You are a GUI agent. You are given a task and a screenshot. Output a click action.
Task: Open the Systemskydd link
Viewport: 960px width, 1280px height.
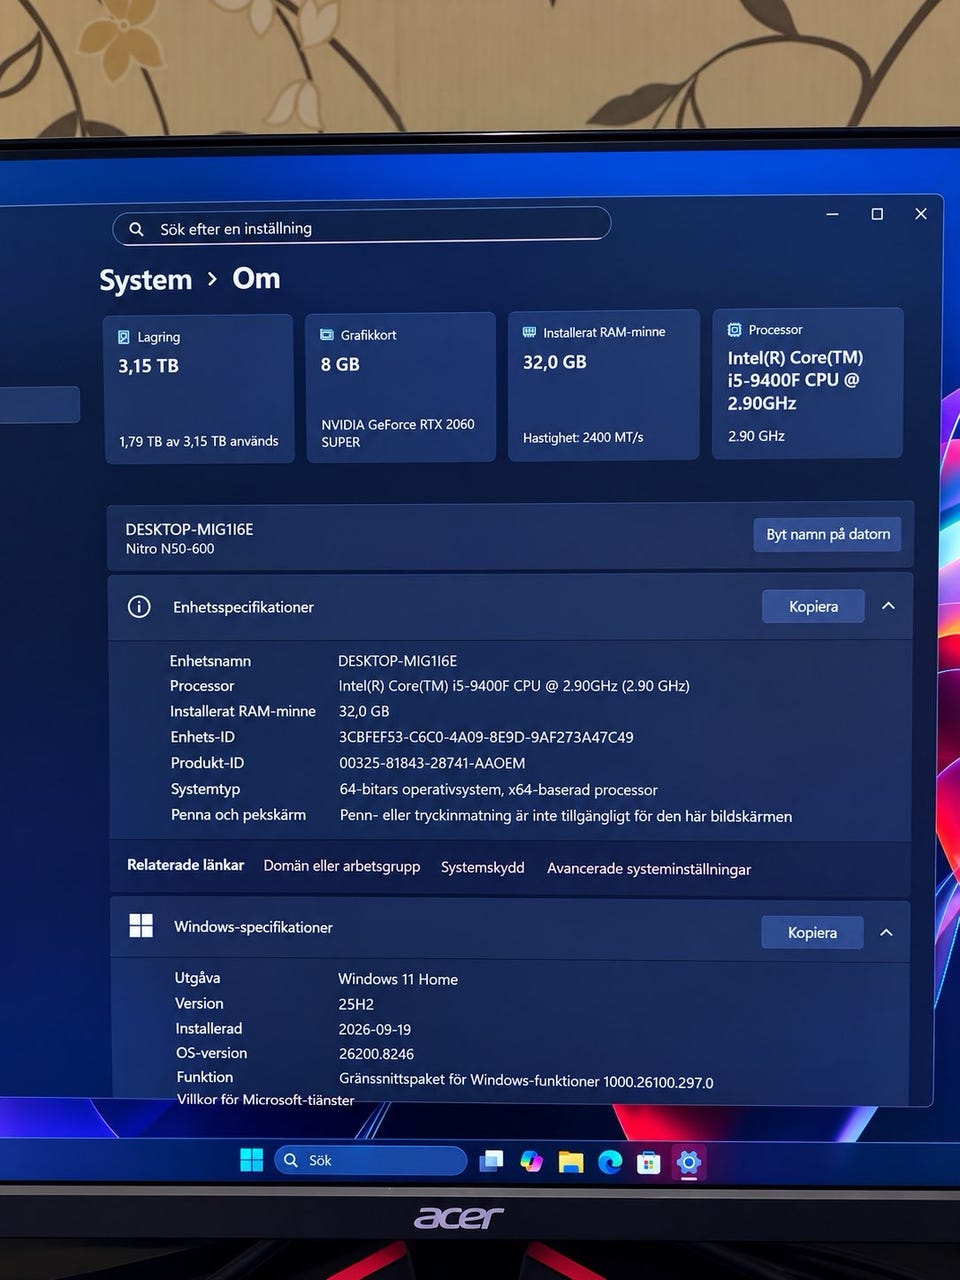pos(483,867)
